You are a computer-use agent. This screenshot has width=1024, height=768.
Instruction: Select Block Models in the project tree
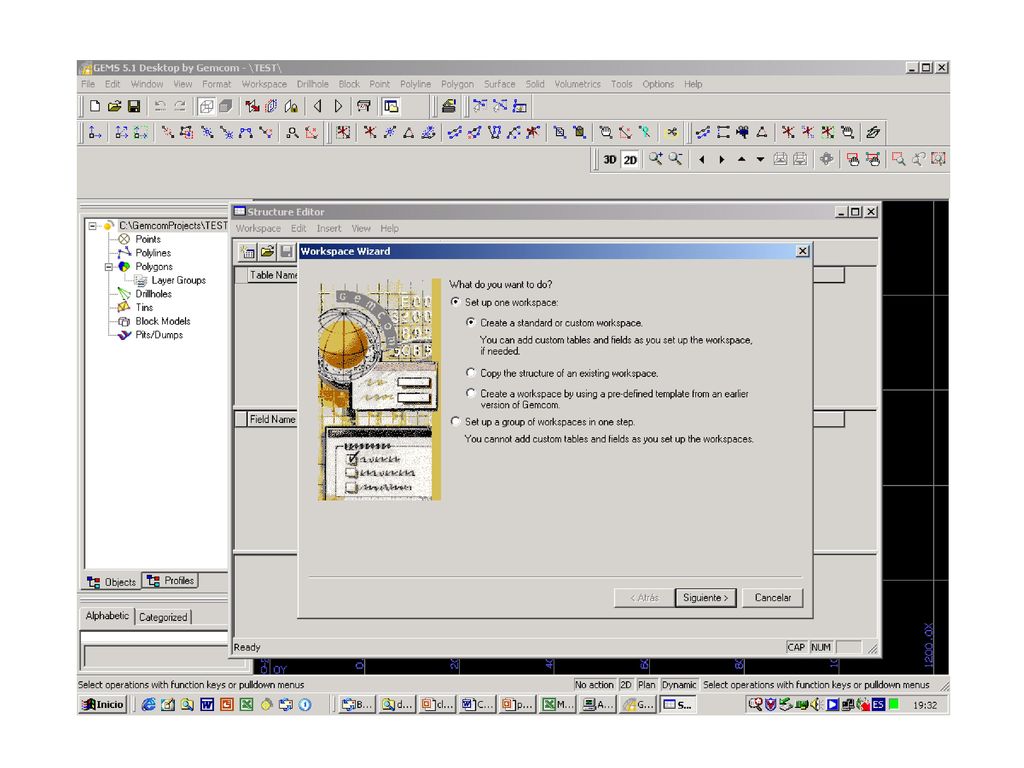[163, 321]
